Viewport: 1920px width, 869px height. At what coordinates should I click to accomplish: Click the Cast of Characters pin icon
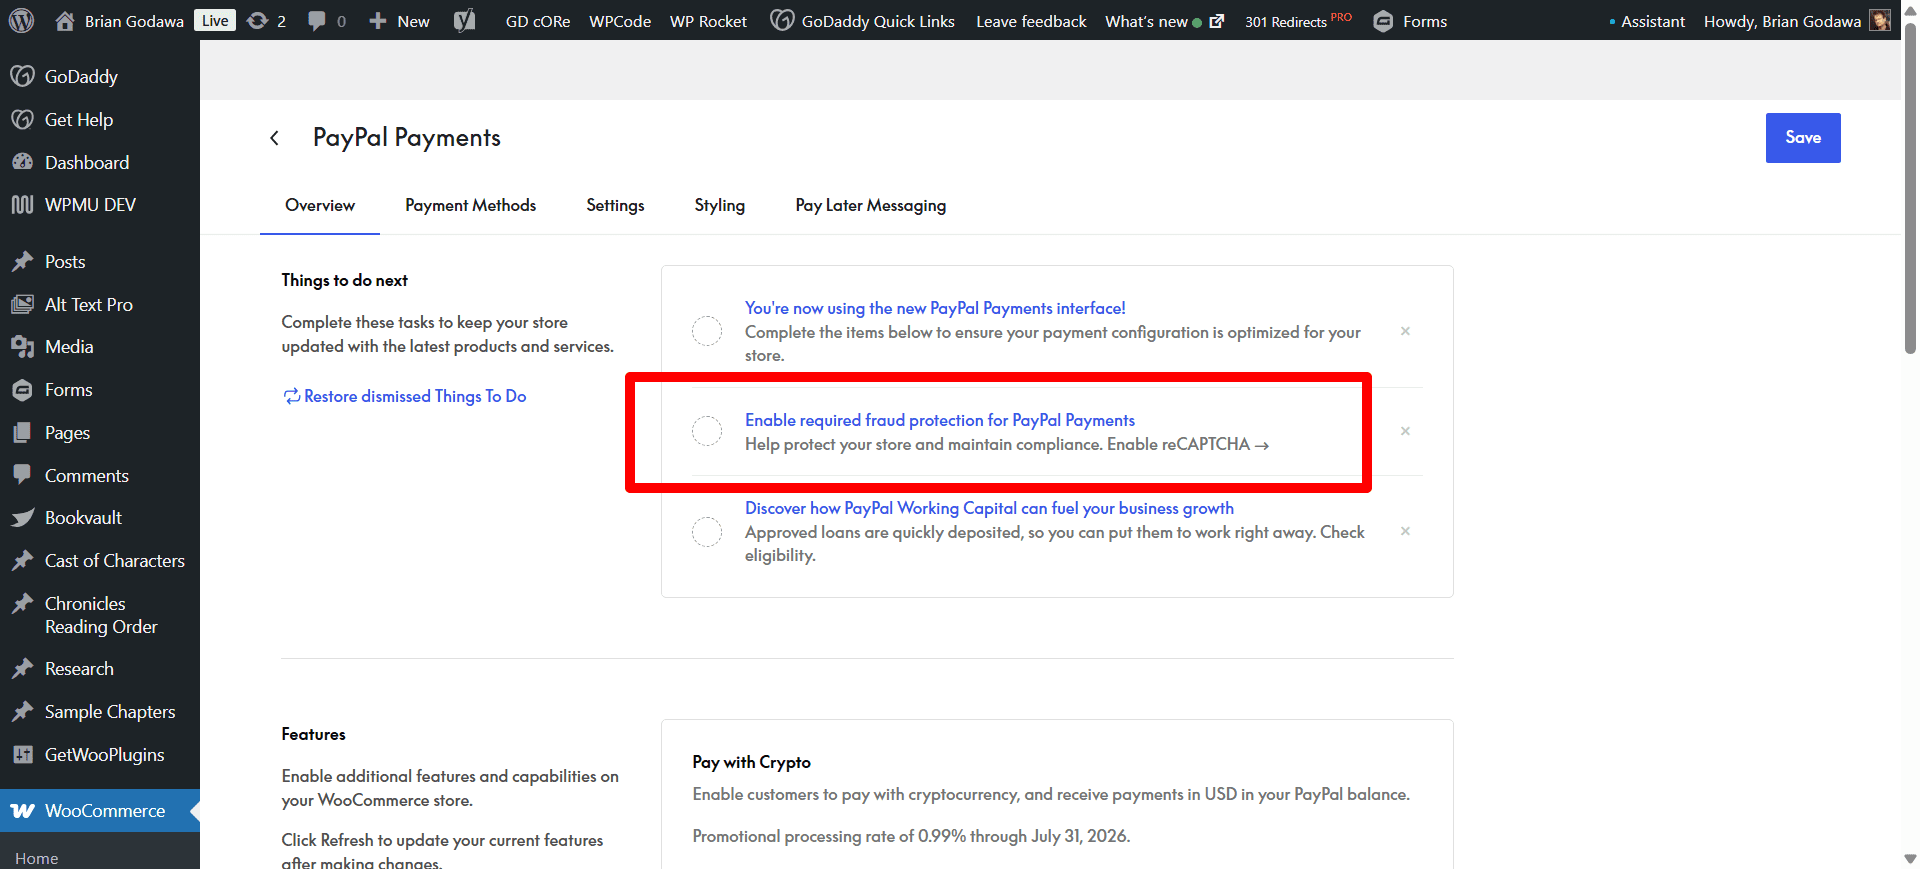point(22,561)
